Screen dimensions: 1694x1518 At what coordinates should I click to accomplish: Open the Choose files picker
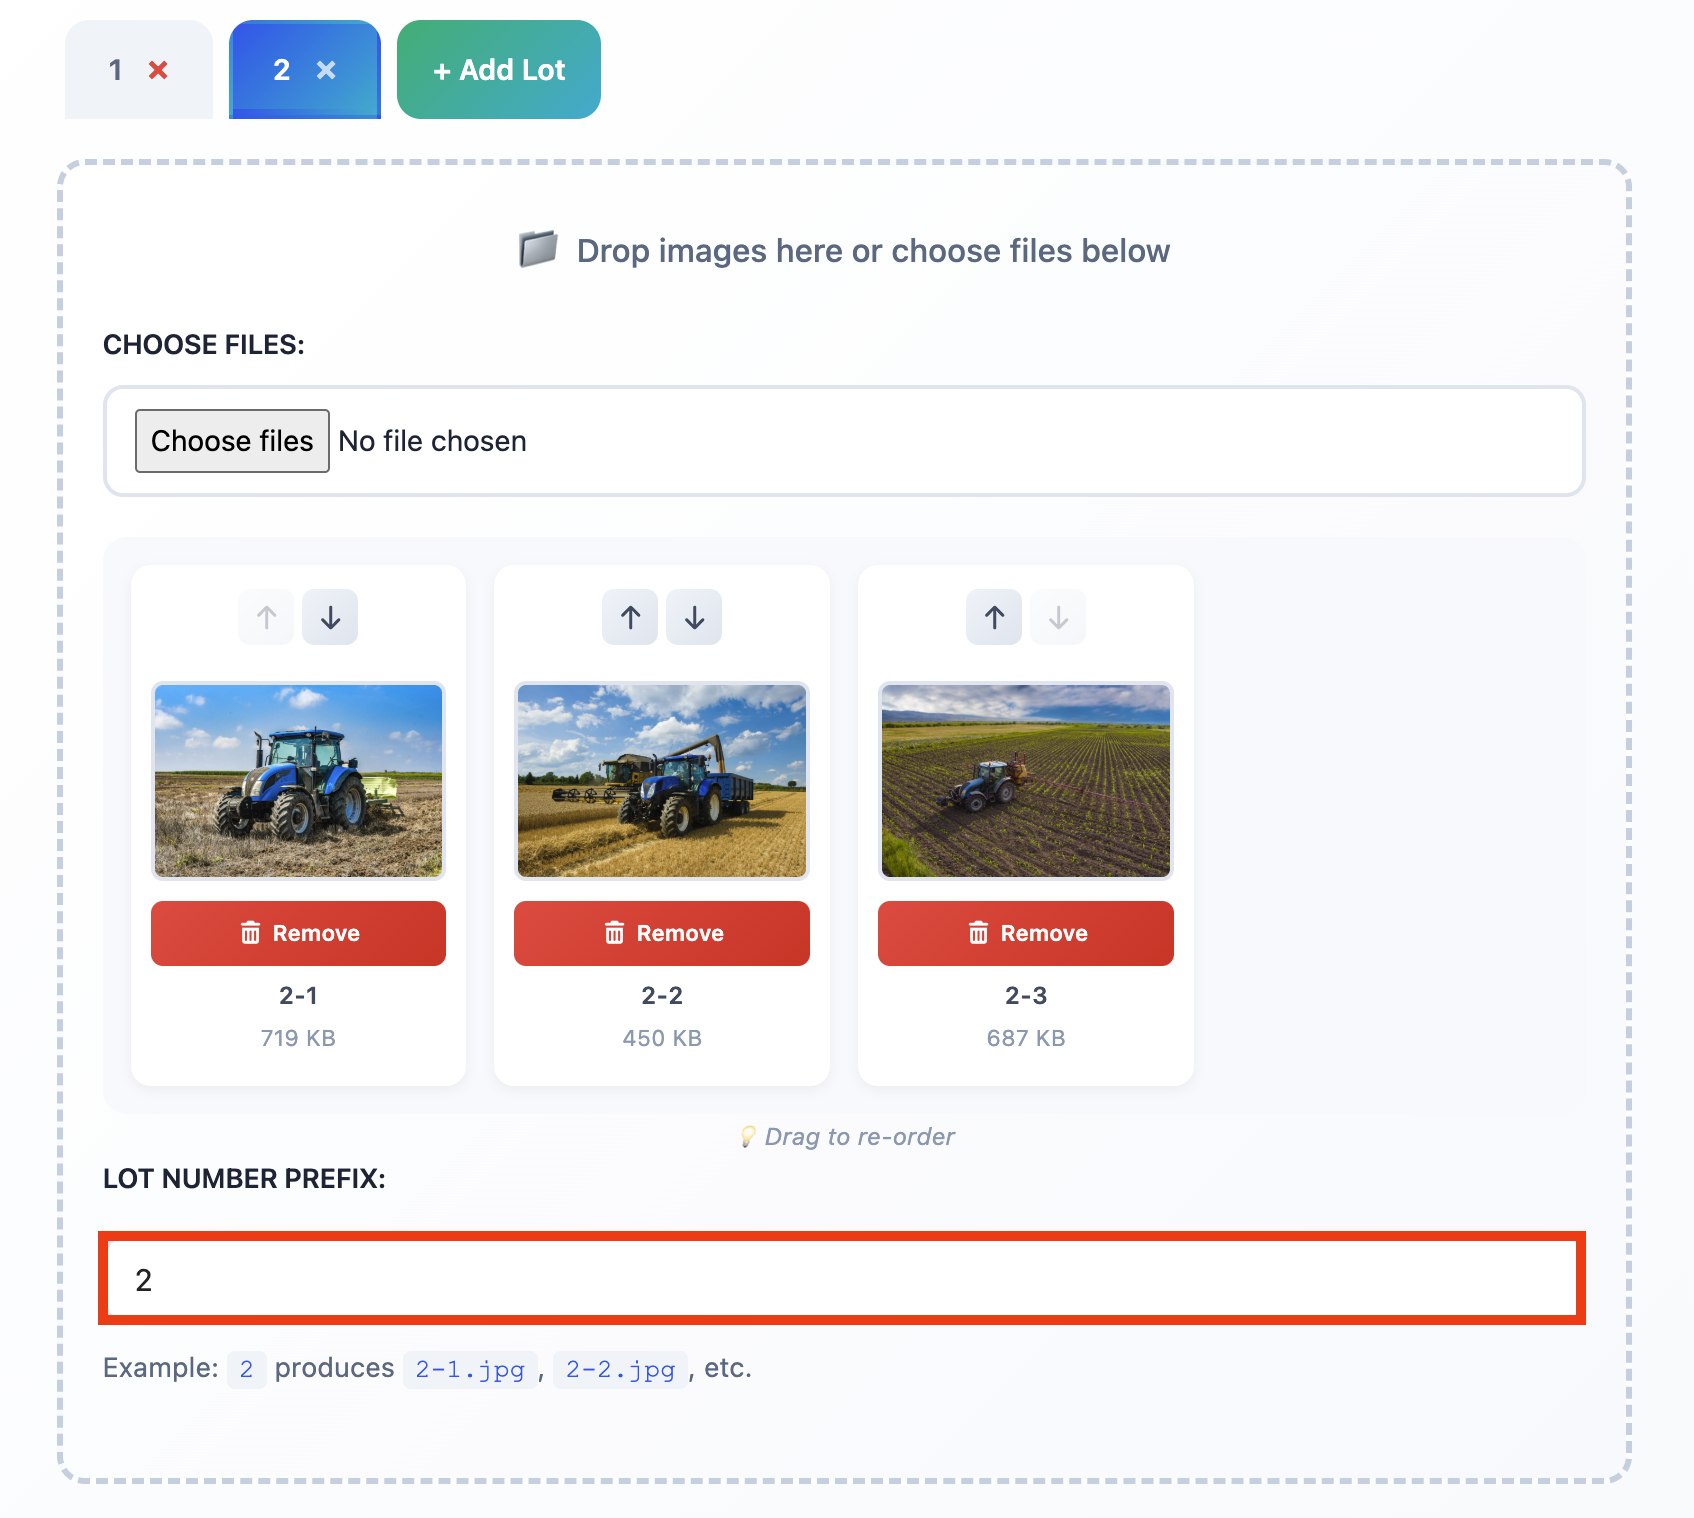tap(232, 441)
